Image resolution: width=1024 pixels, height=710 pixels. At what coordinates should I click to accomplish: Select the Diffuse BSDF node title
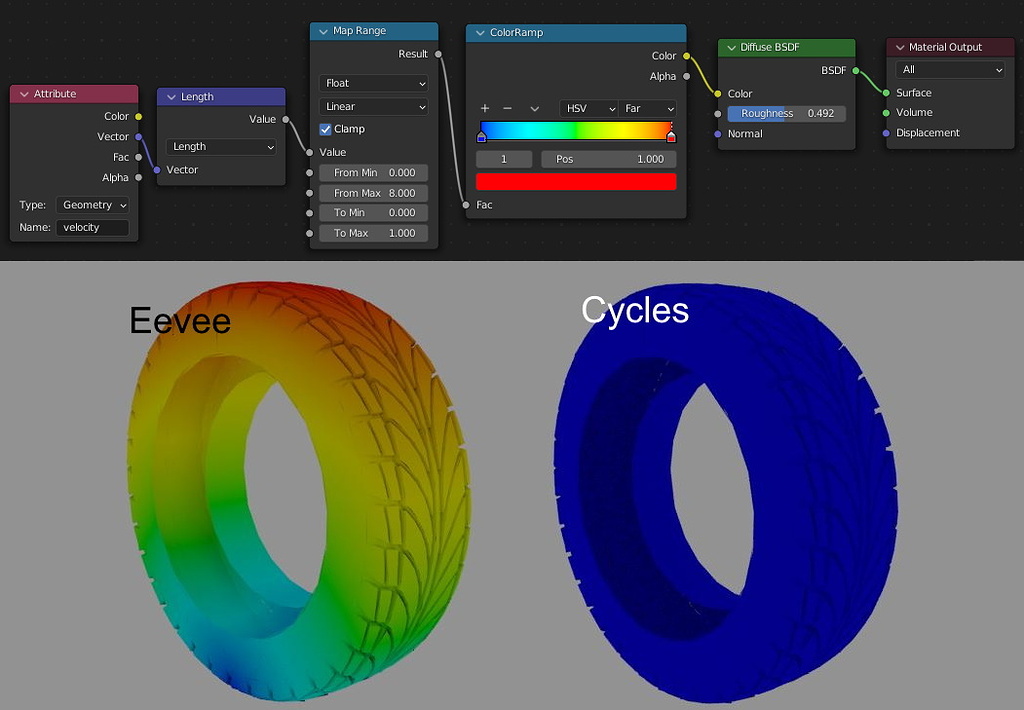pos(769,47)
